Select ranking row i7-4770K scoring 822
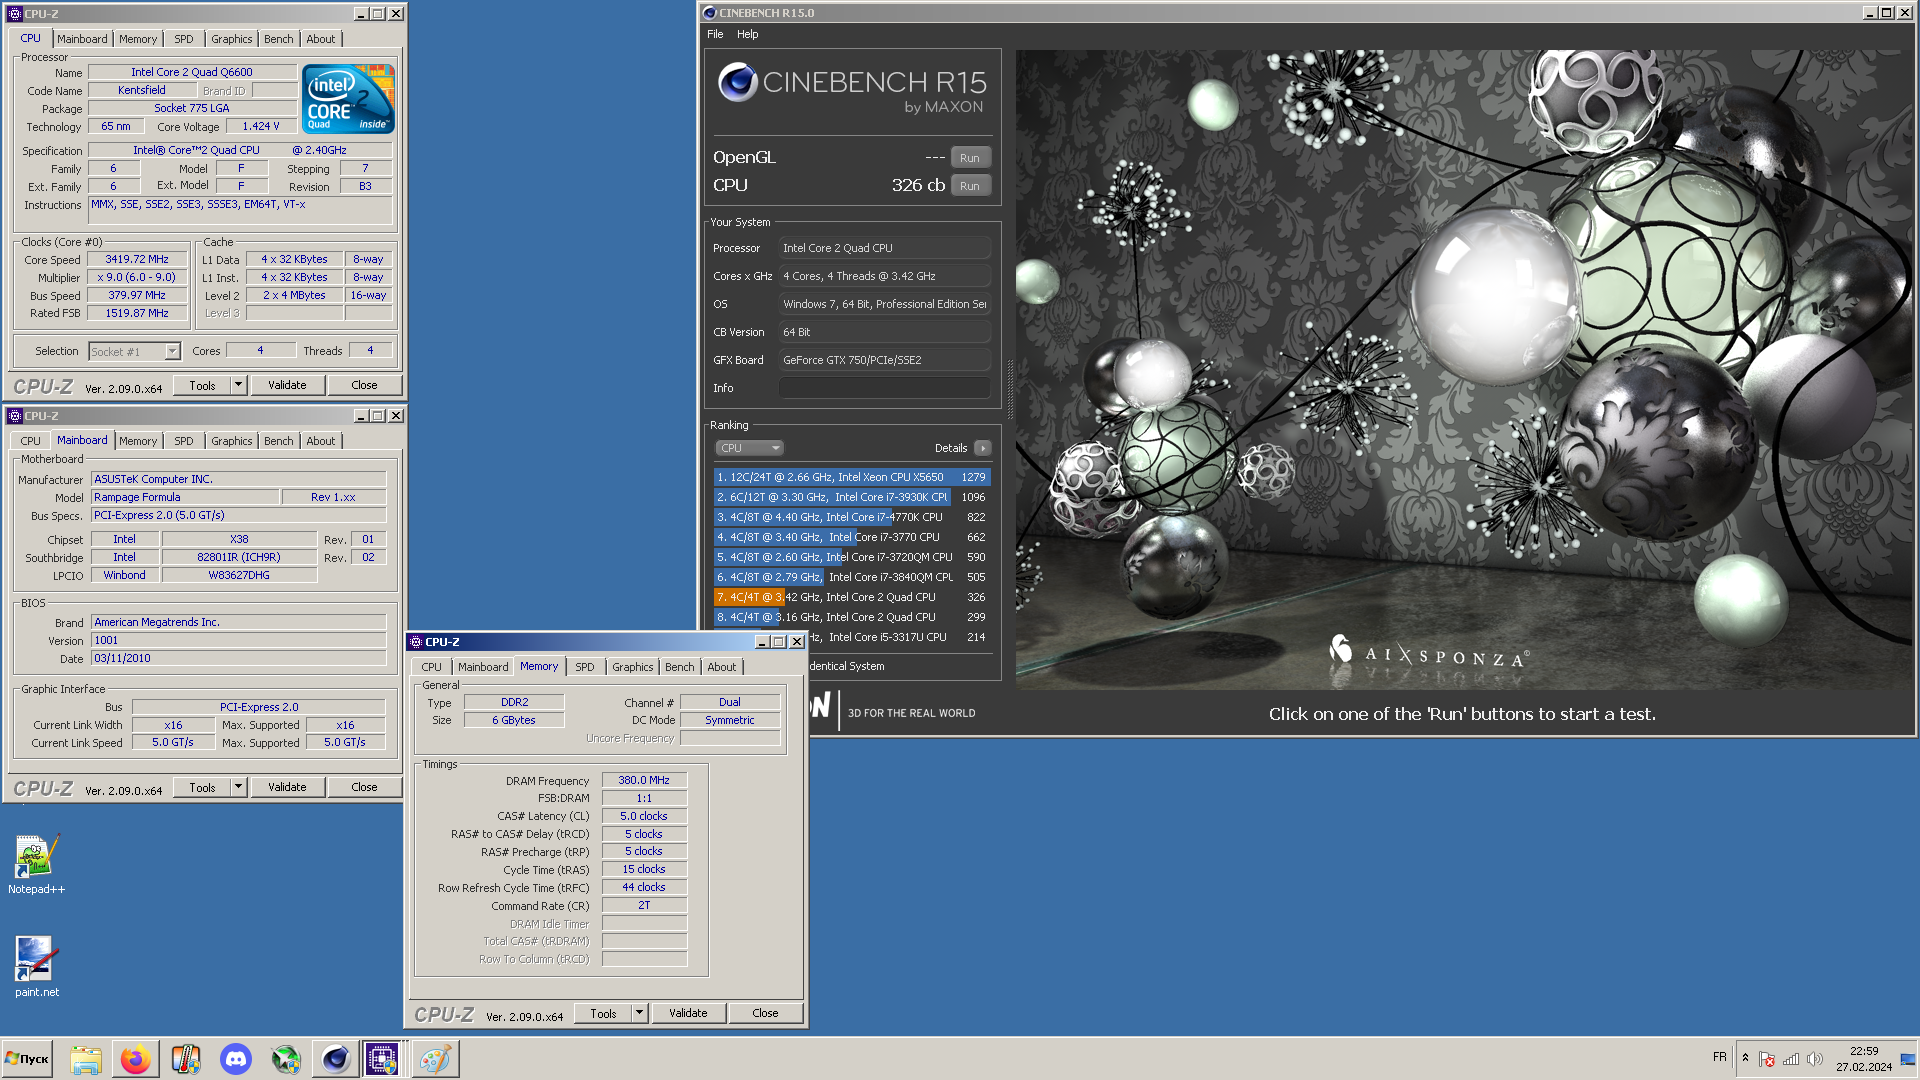1920x1080 pixels. [852, 517]
